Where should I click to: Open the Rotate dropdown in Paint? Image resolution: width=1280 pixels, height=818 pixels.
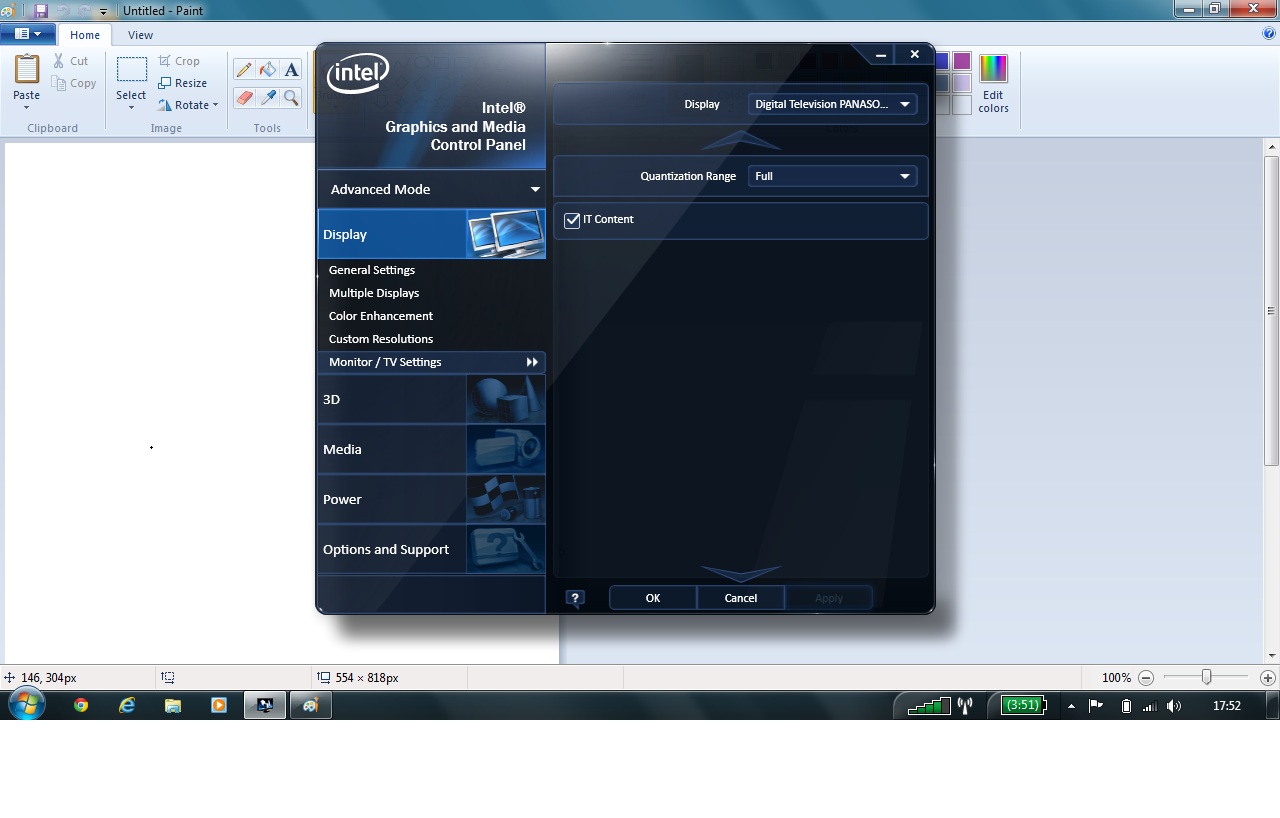[x=188, y=105]
